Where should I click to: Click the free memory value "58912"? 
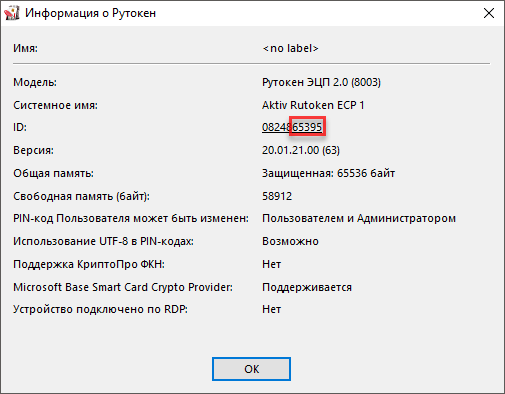[277, 196]
